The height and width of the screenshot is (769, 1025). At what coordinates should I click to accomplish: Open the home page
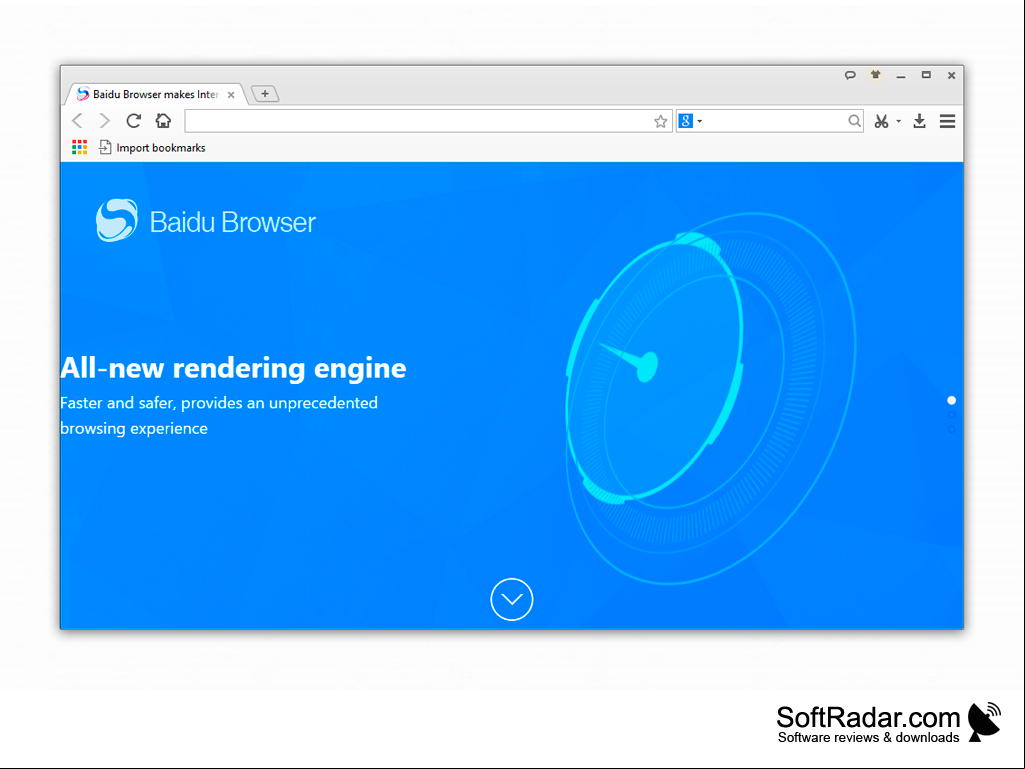[x=163, y=121]
